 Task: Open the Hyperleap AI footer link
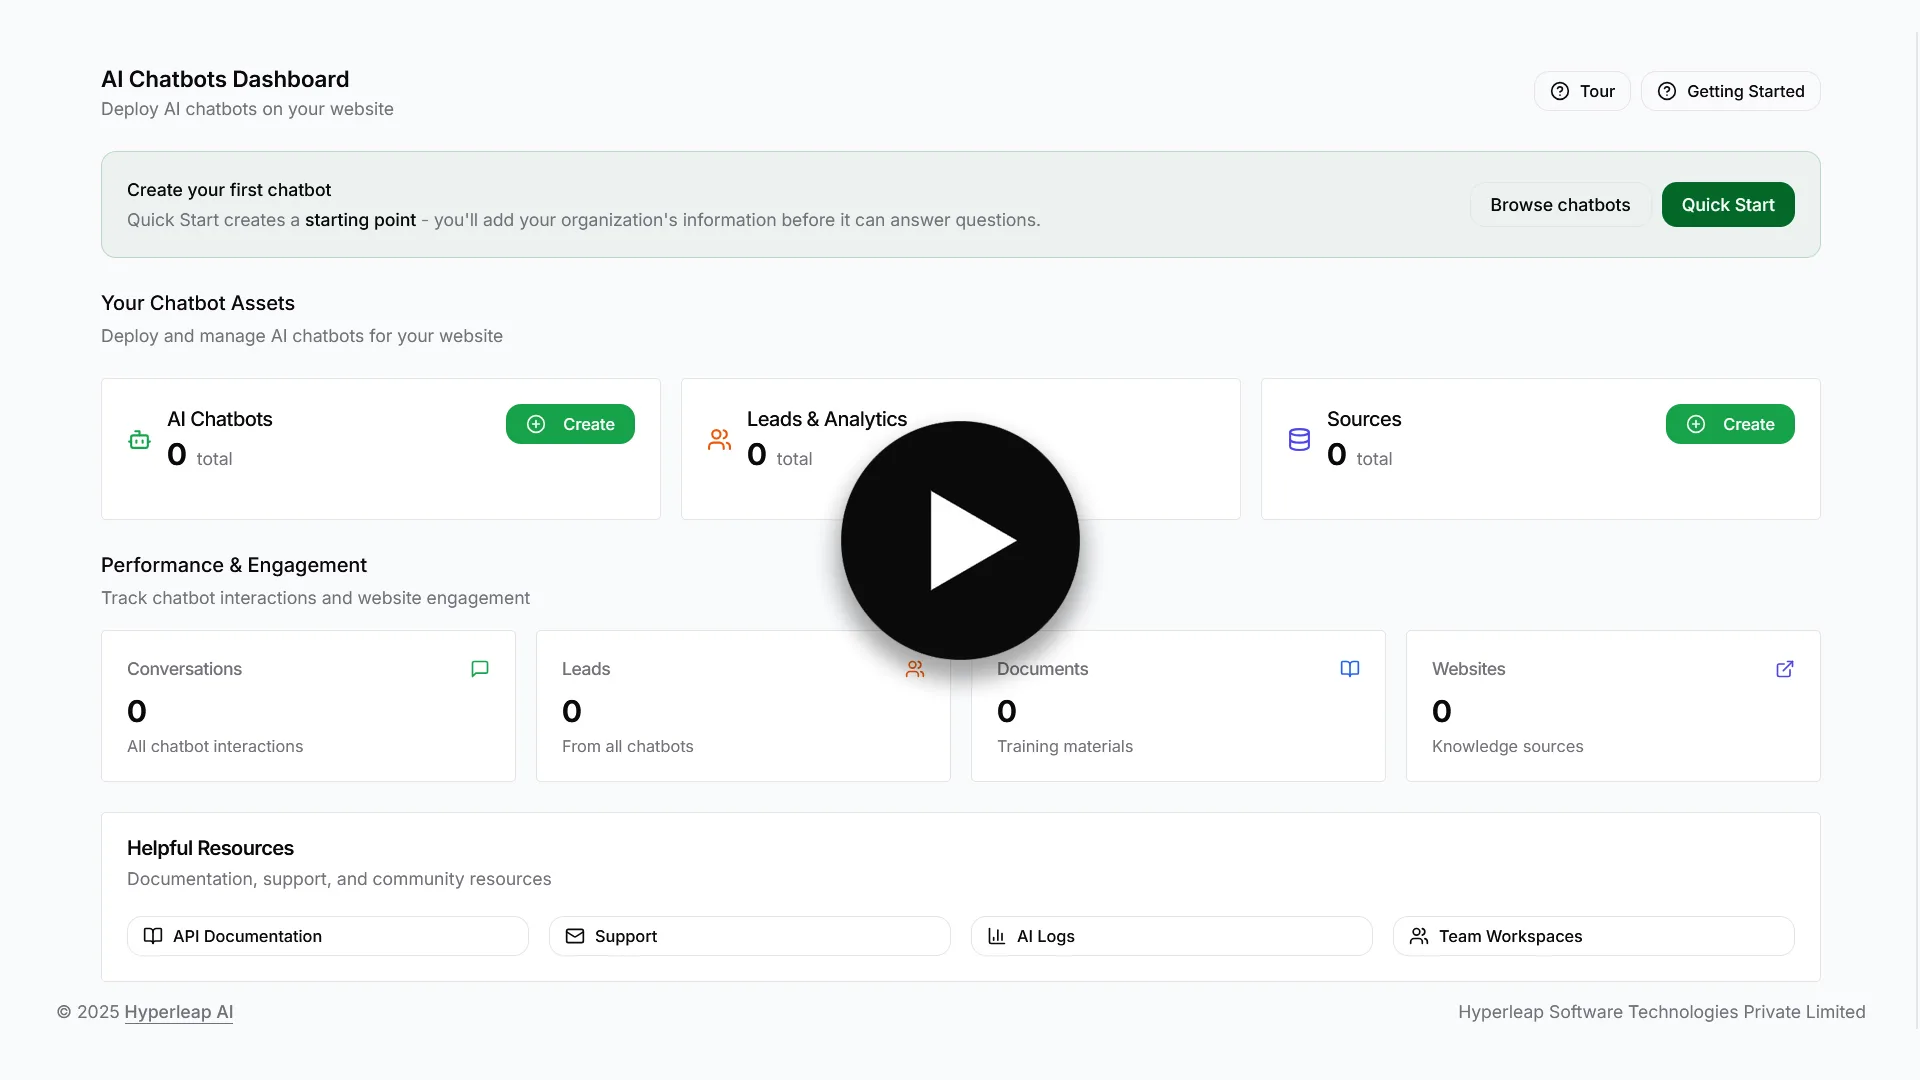click(179, 1012)
